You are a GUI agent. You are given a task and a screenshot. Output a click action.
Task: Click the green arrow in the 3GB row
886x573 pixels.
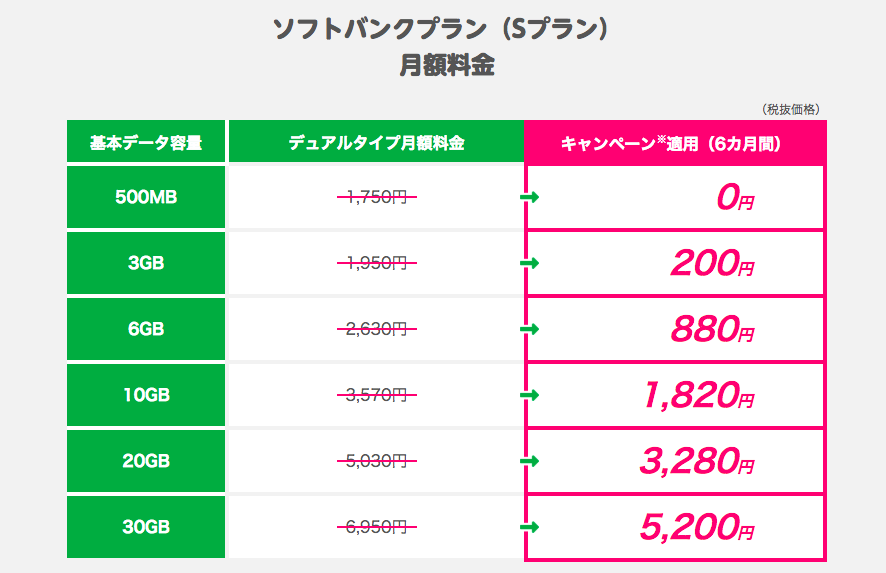[x=529, y=263]
